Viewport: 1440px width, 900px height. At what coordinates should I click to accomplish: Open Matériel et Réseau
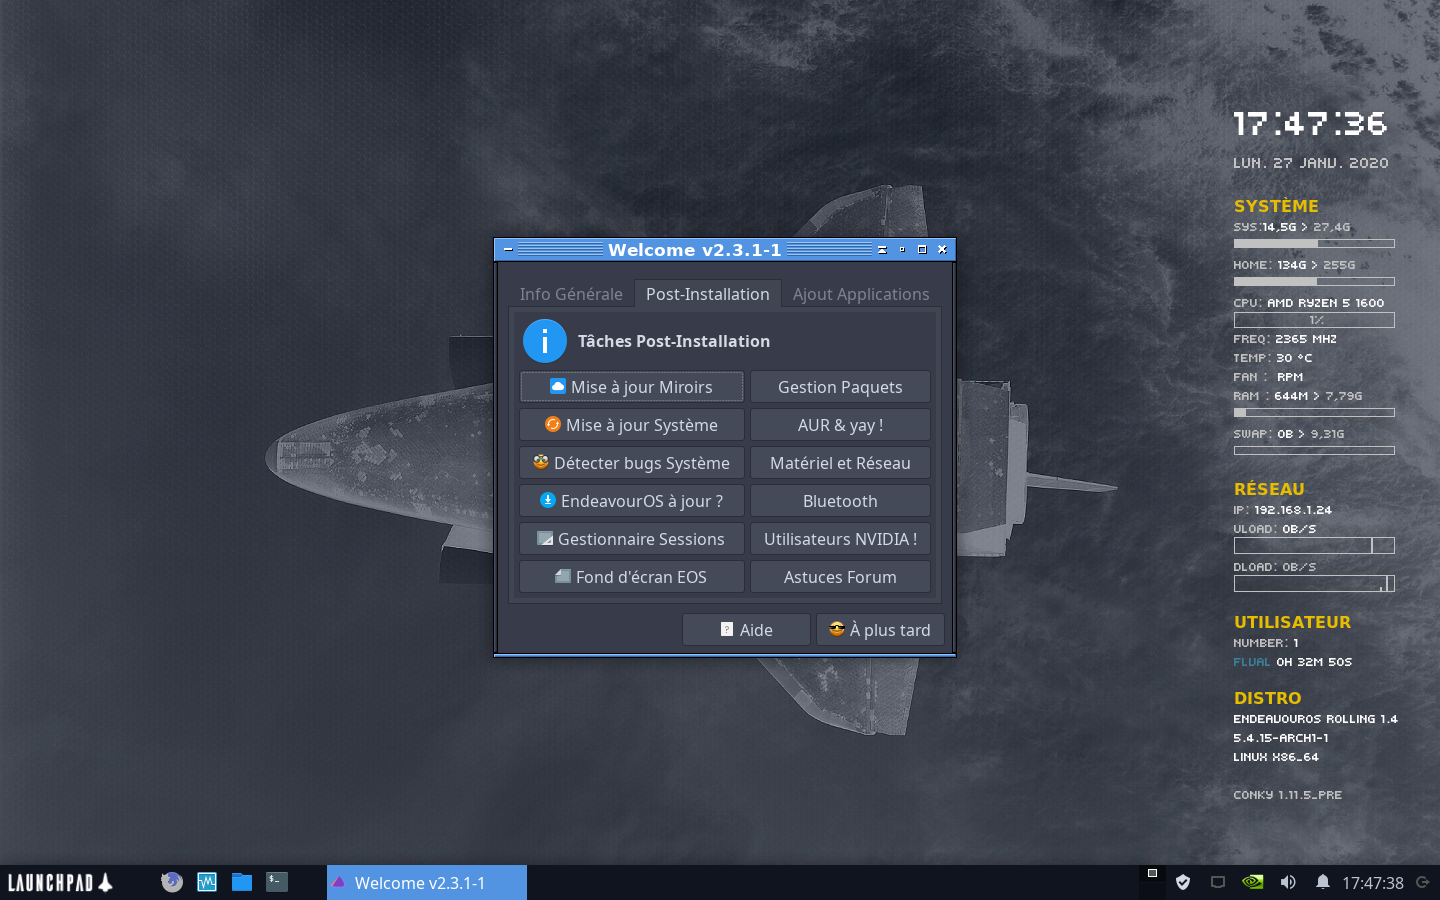tap(840, 463)
